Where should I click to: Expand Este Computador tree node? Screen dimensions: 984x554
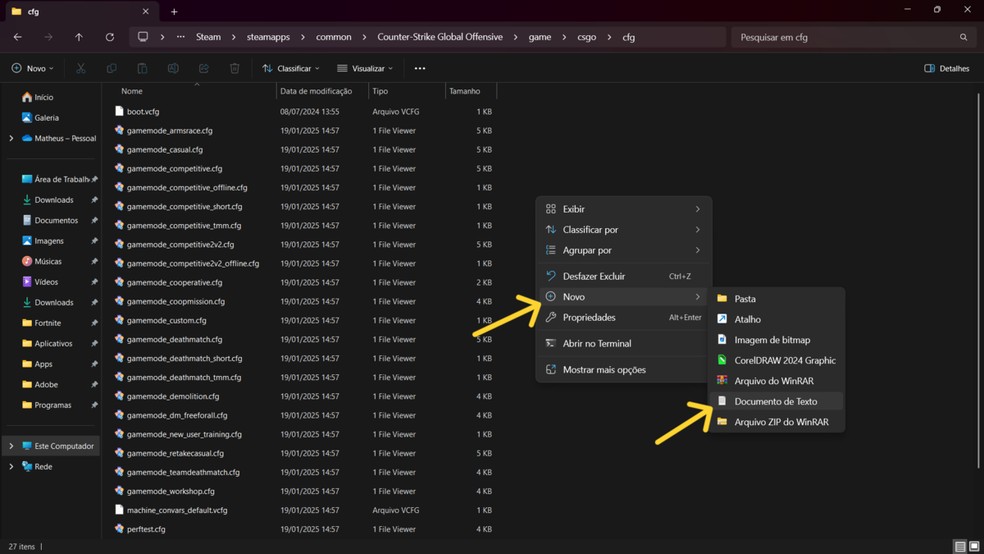tap(11, 446)
